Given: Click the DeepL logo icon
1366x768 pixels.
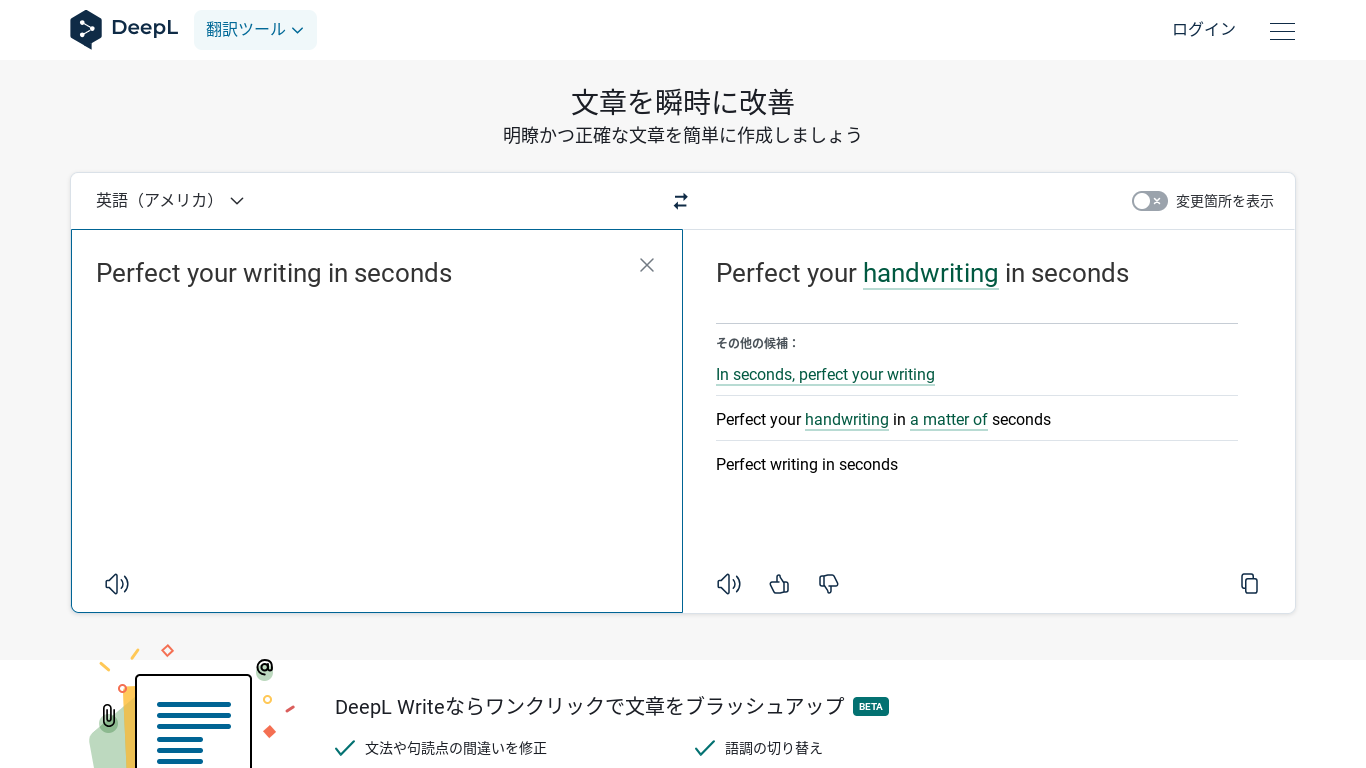Looking at the screenshot, I should 86,29.
